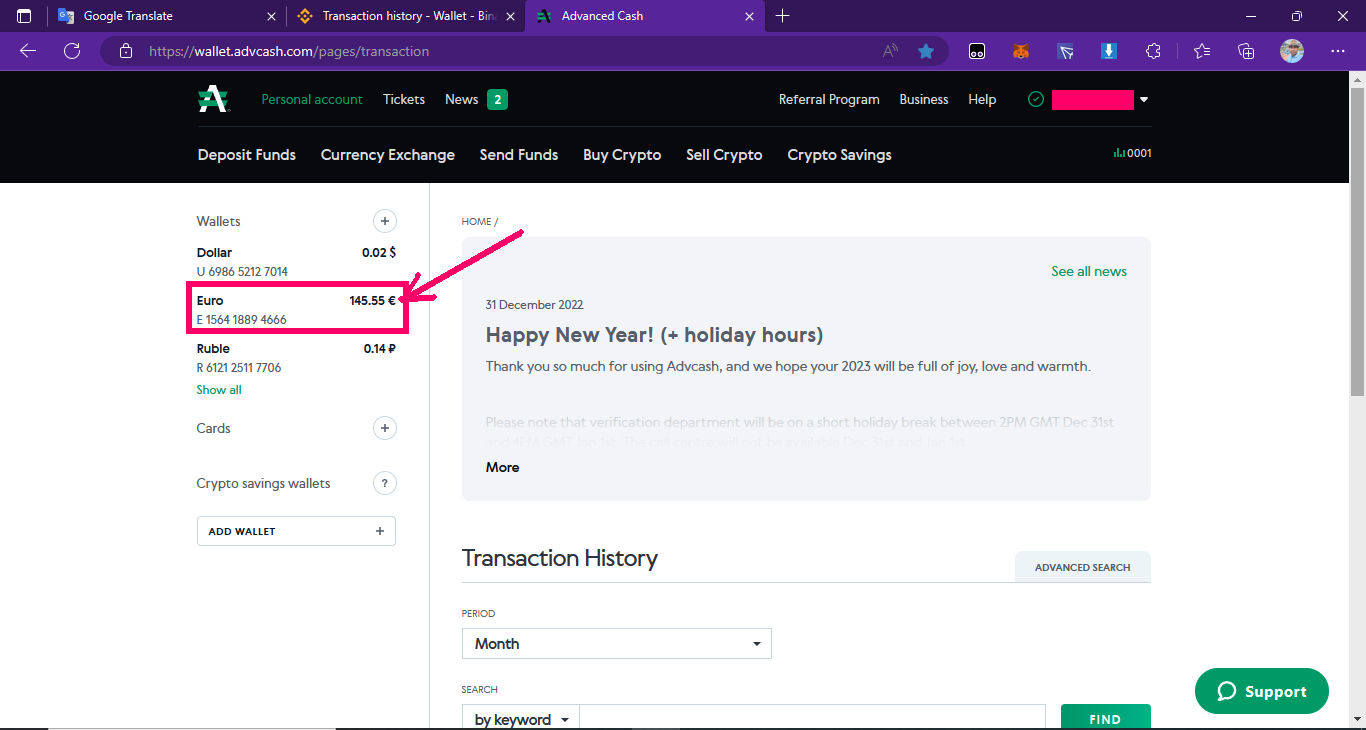Open the Support chat button

pyautogui.click(x=1262, y=691)
